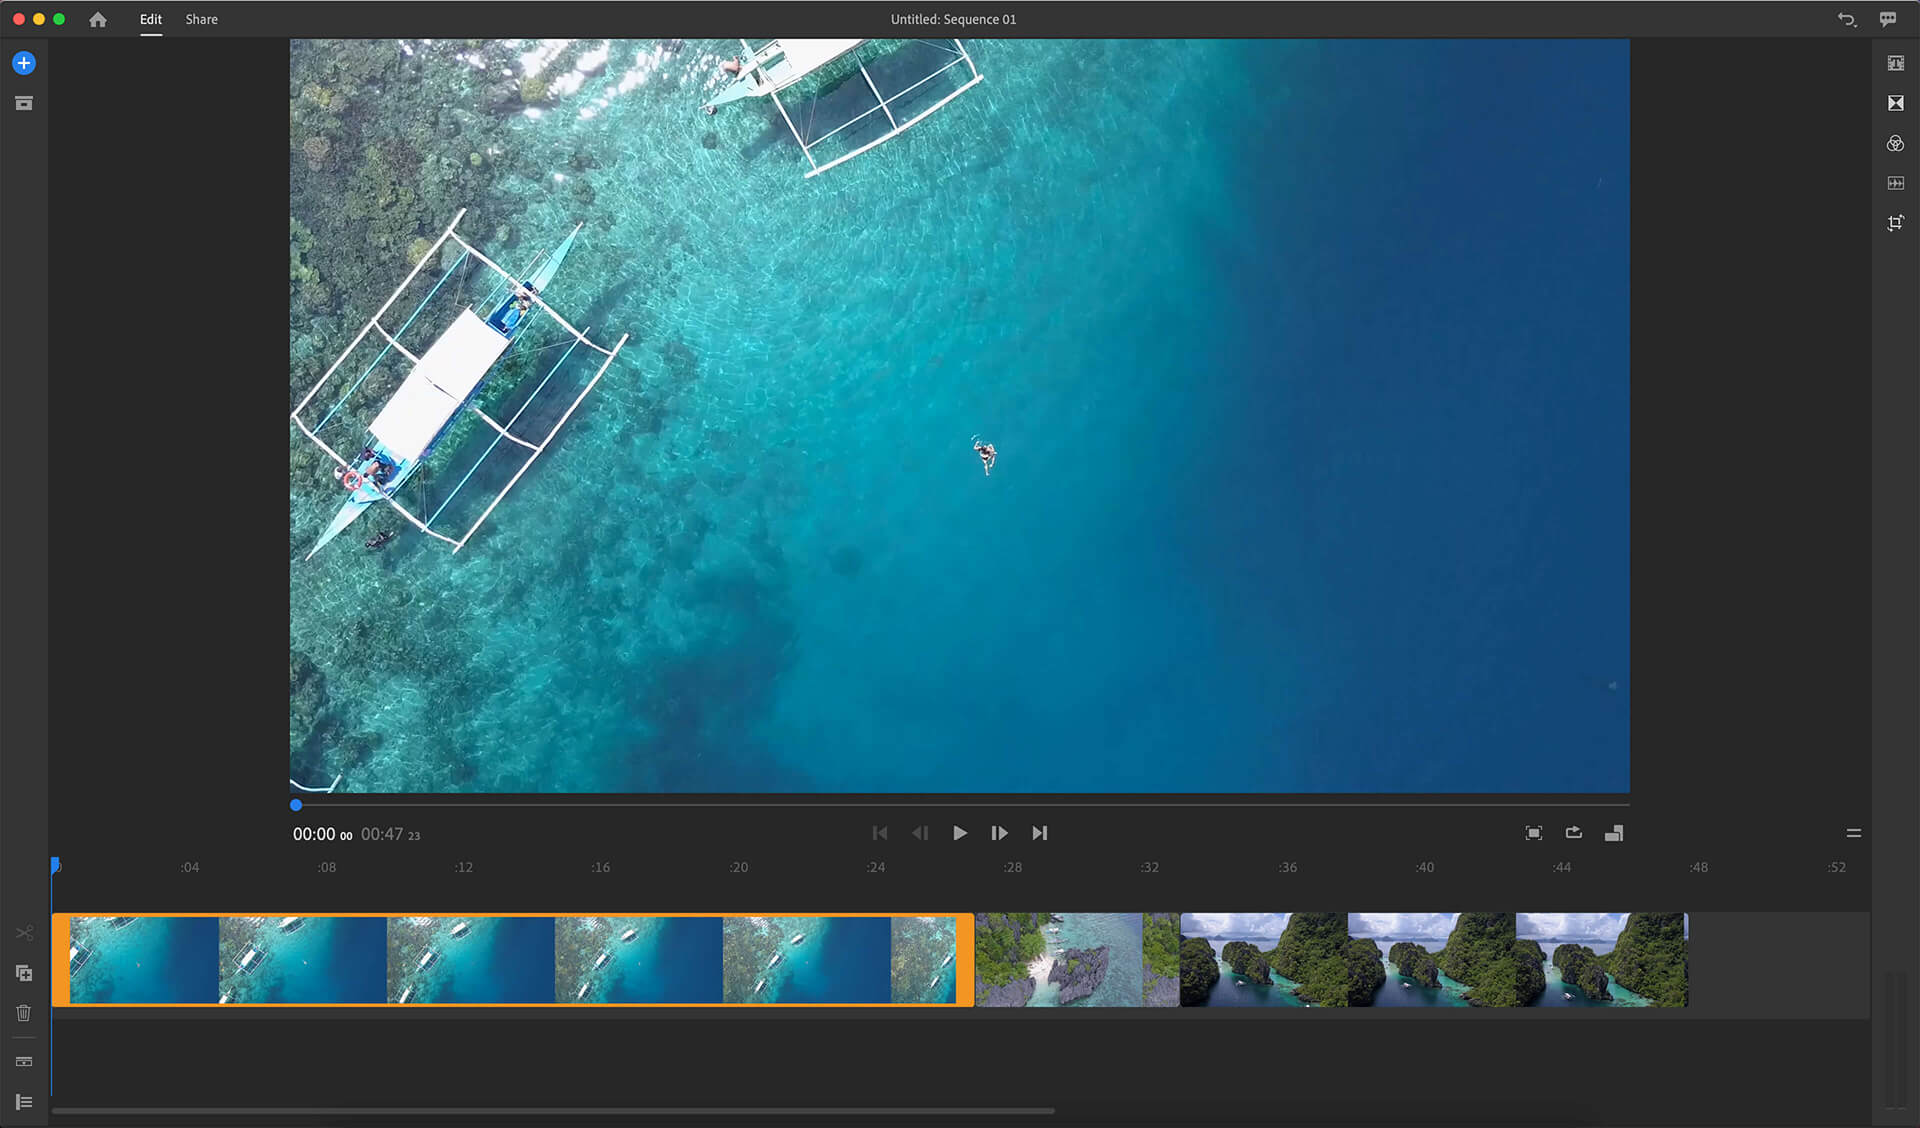Click the track controls icon below trash
1920x1128 pixels.
(x=24, y=1061)
